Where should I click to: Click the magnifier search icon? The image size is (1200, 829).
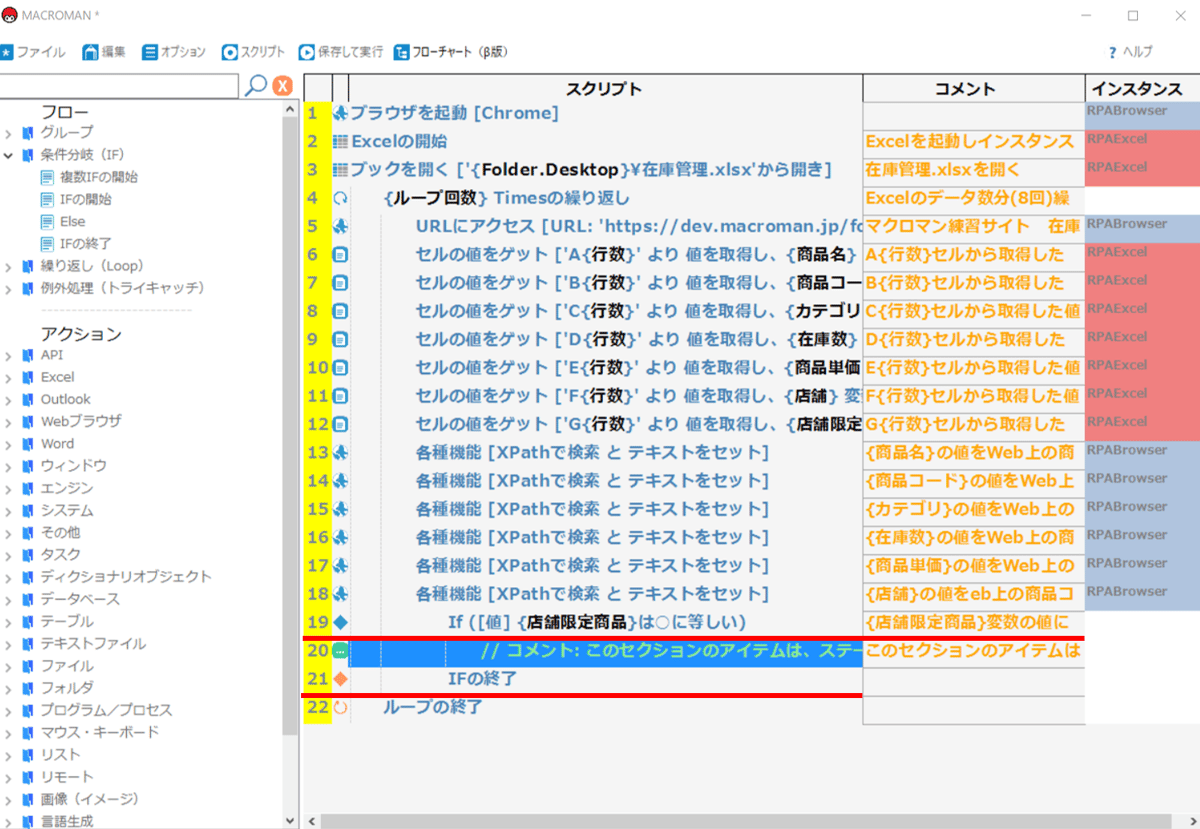256,86
